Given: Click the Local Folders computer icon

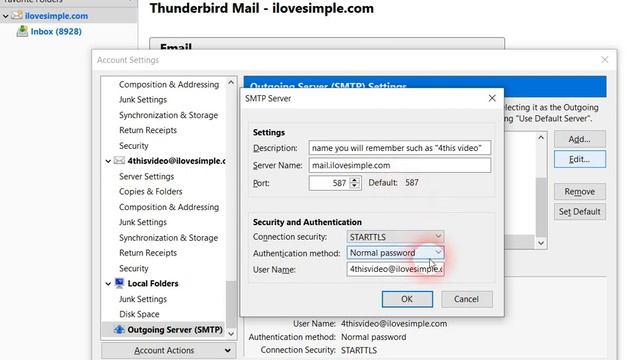Looking at the screenshot, I should pos(119,283).
